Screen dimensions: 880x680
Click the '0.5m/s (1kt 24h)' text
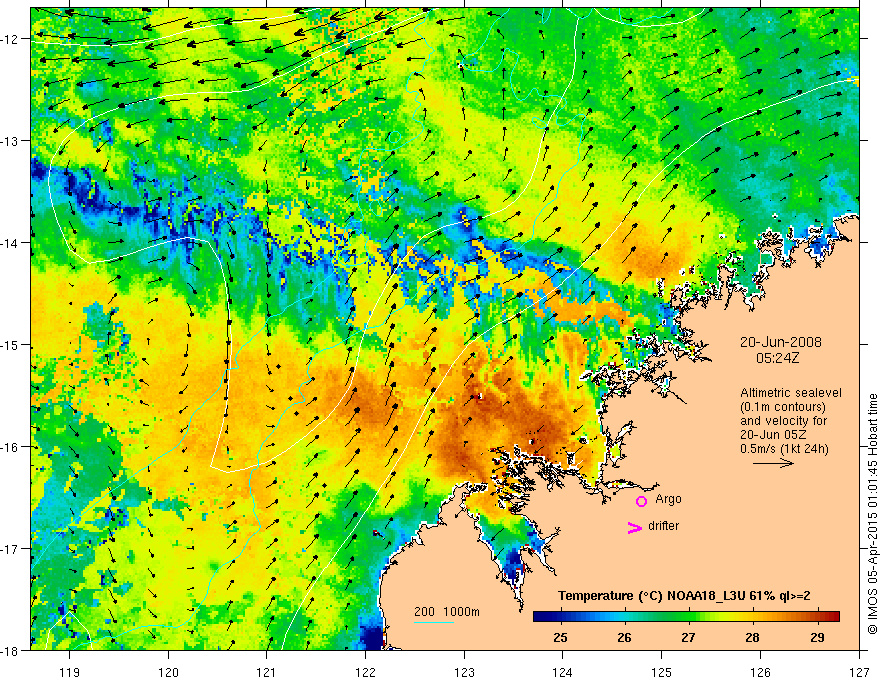pos(784,449)
